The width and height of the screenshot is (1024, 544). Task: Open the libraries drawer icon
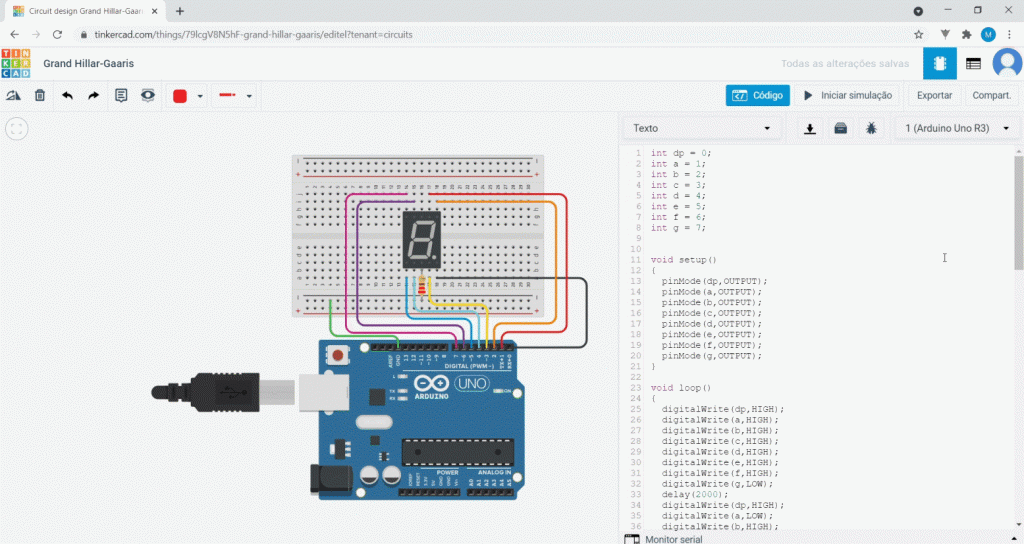(x=841, y=128)
